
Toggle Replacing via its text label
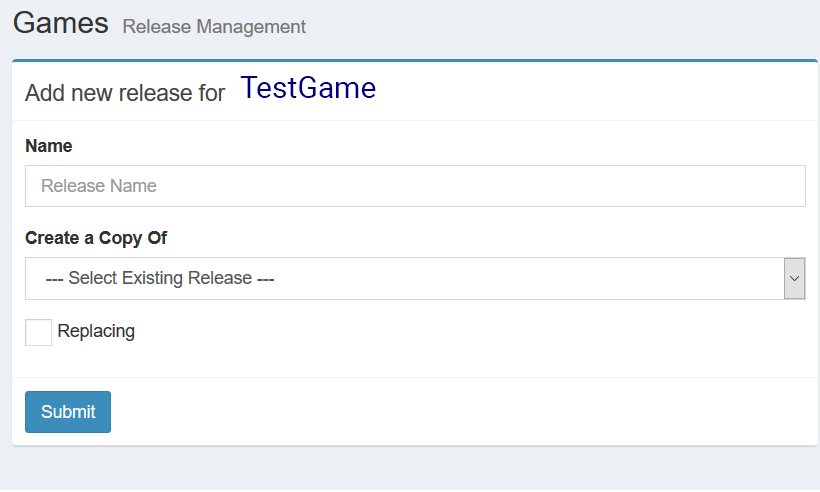[x=96, y=331]
